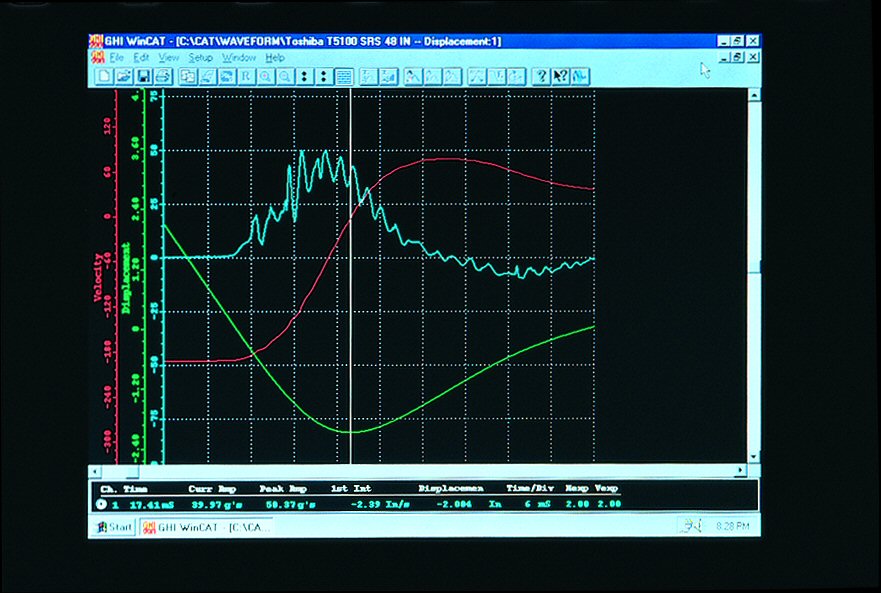Image resolution: width=881 pixels, height=593 pixels.
Task: Select the channel 1 radio indicator
Action: click(x=101, y=504)
